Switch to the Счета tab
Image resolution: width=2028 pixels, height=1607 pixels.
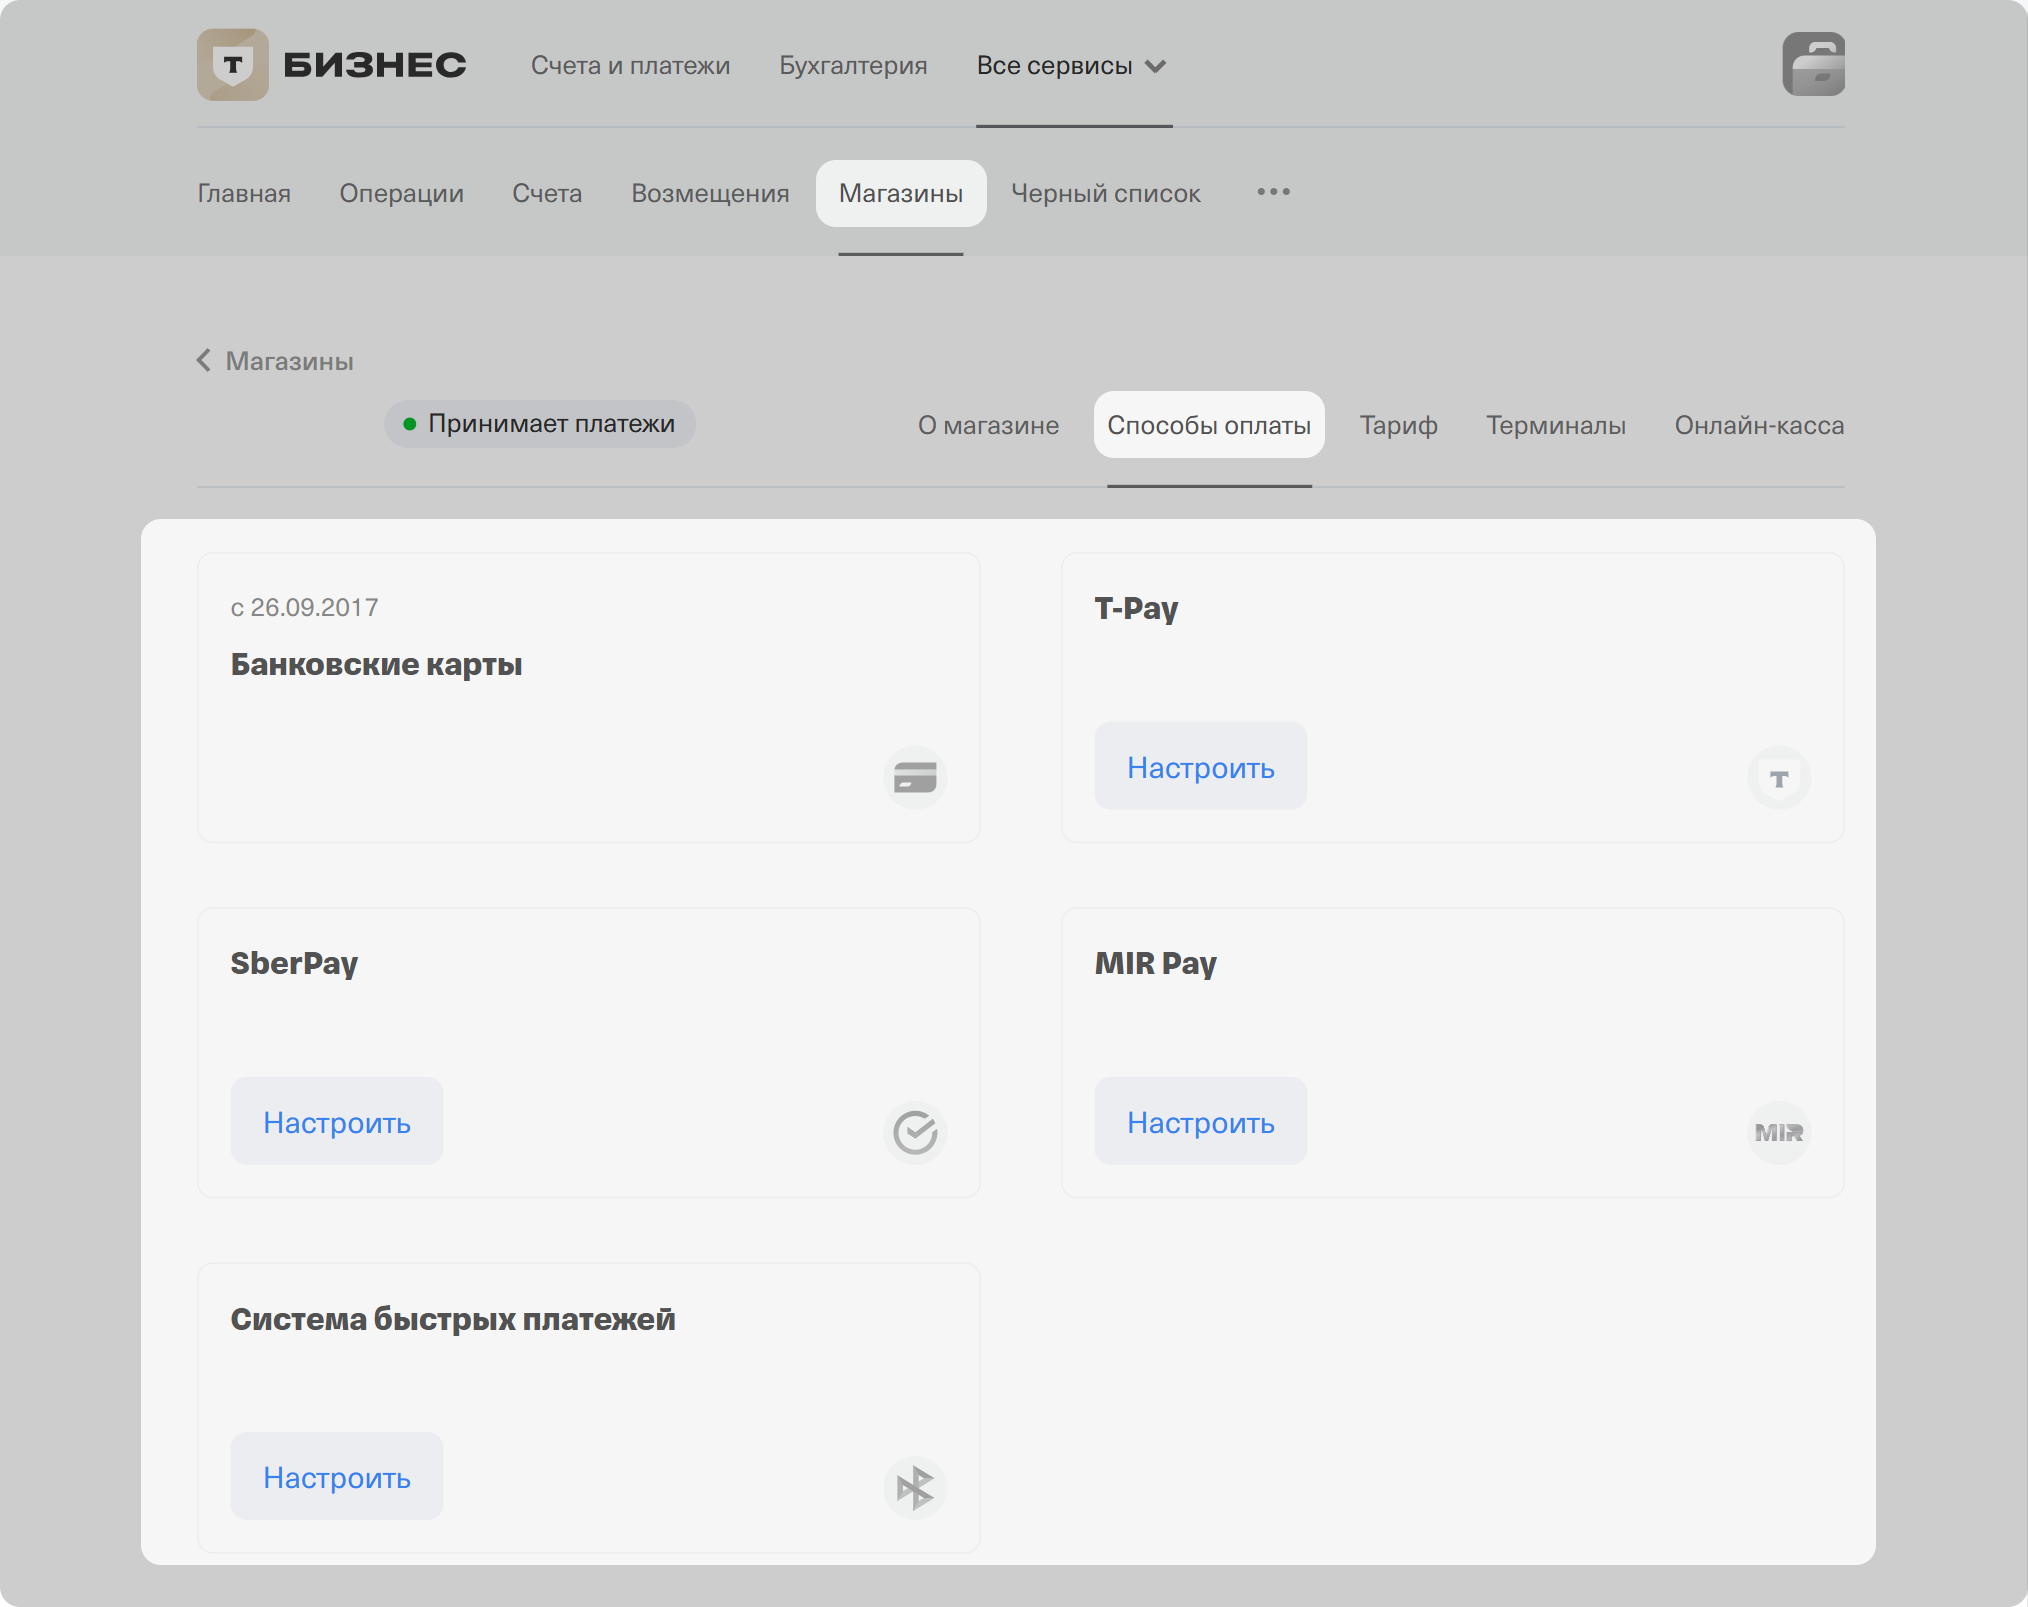coord(547,193)
